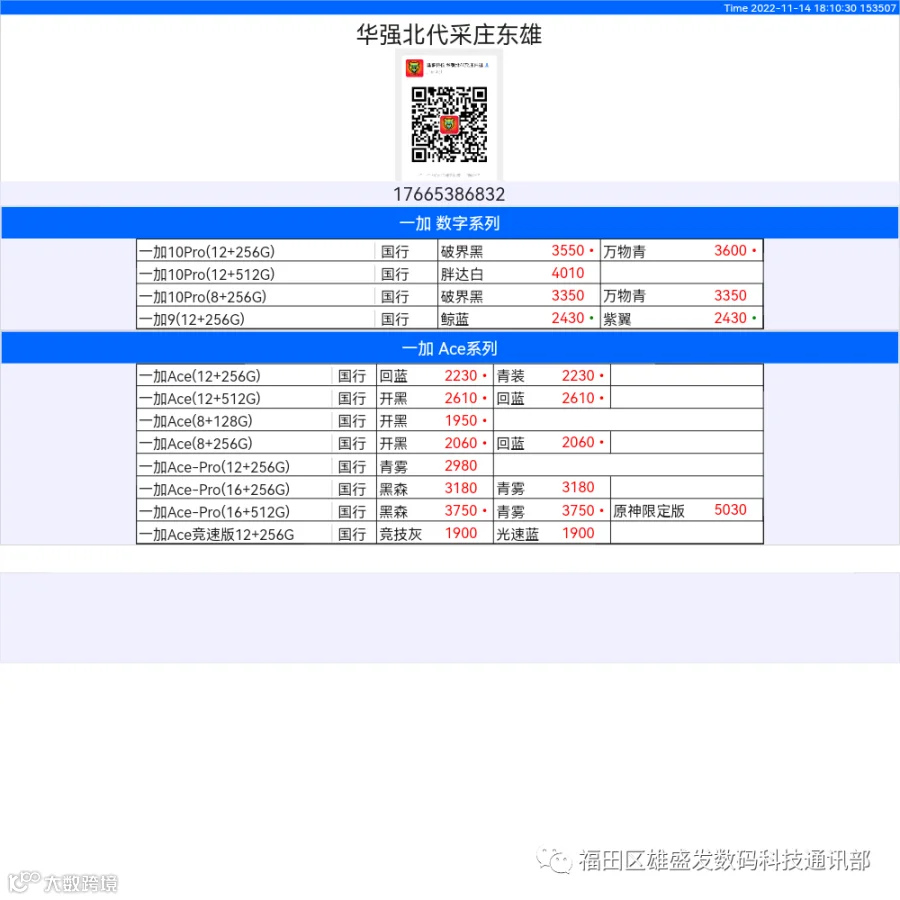This screenshot has width=900, height=900.
Task: Select the 一加Ace-Pro(12+256G) row name
Action: pos(215,466)
